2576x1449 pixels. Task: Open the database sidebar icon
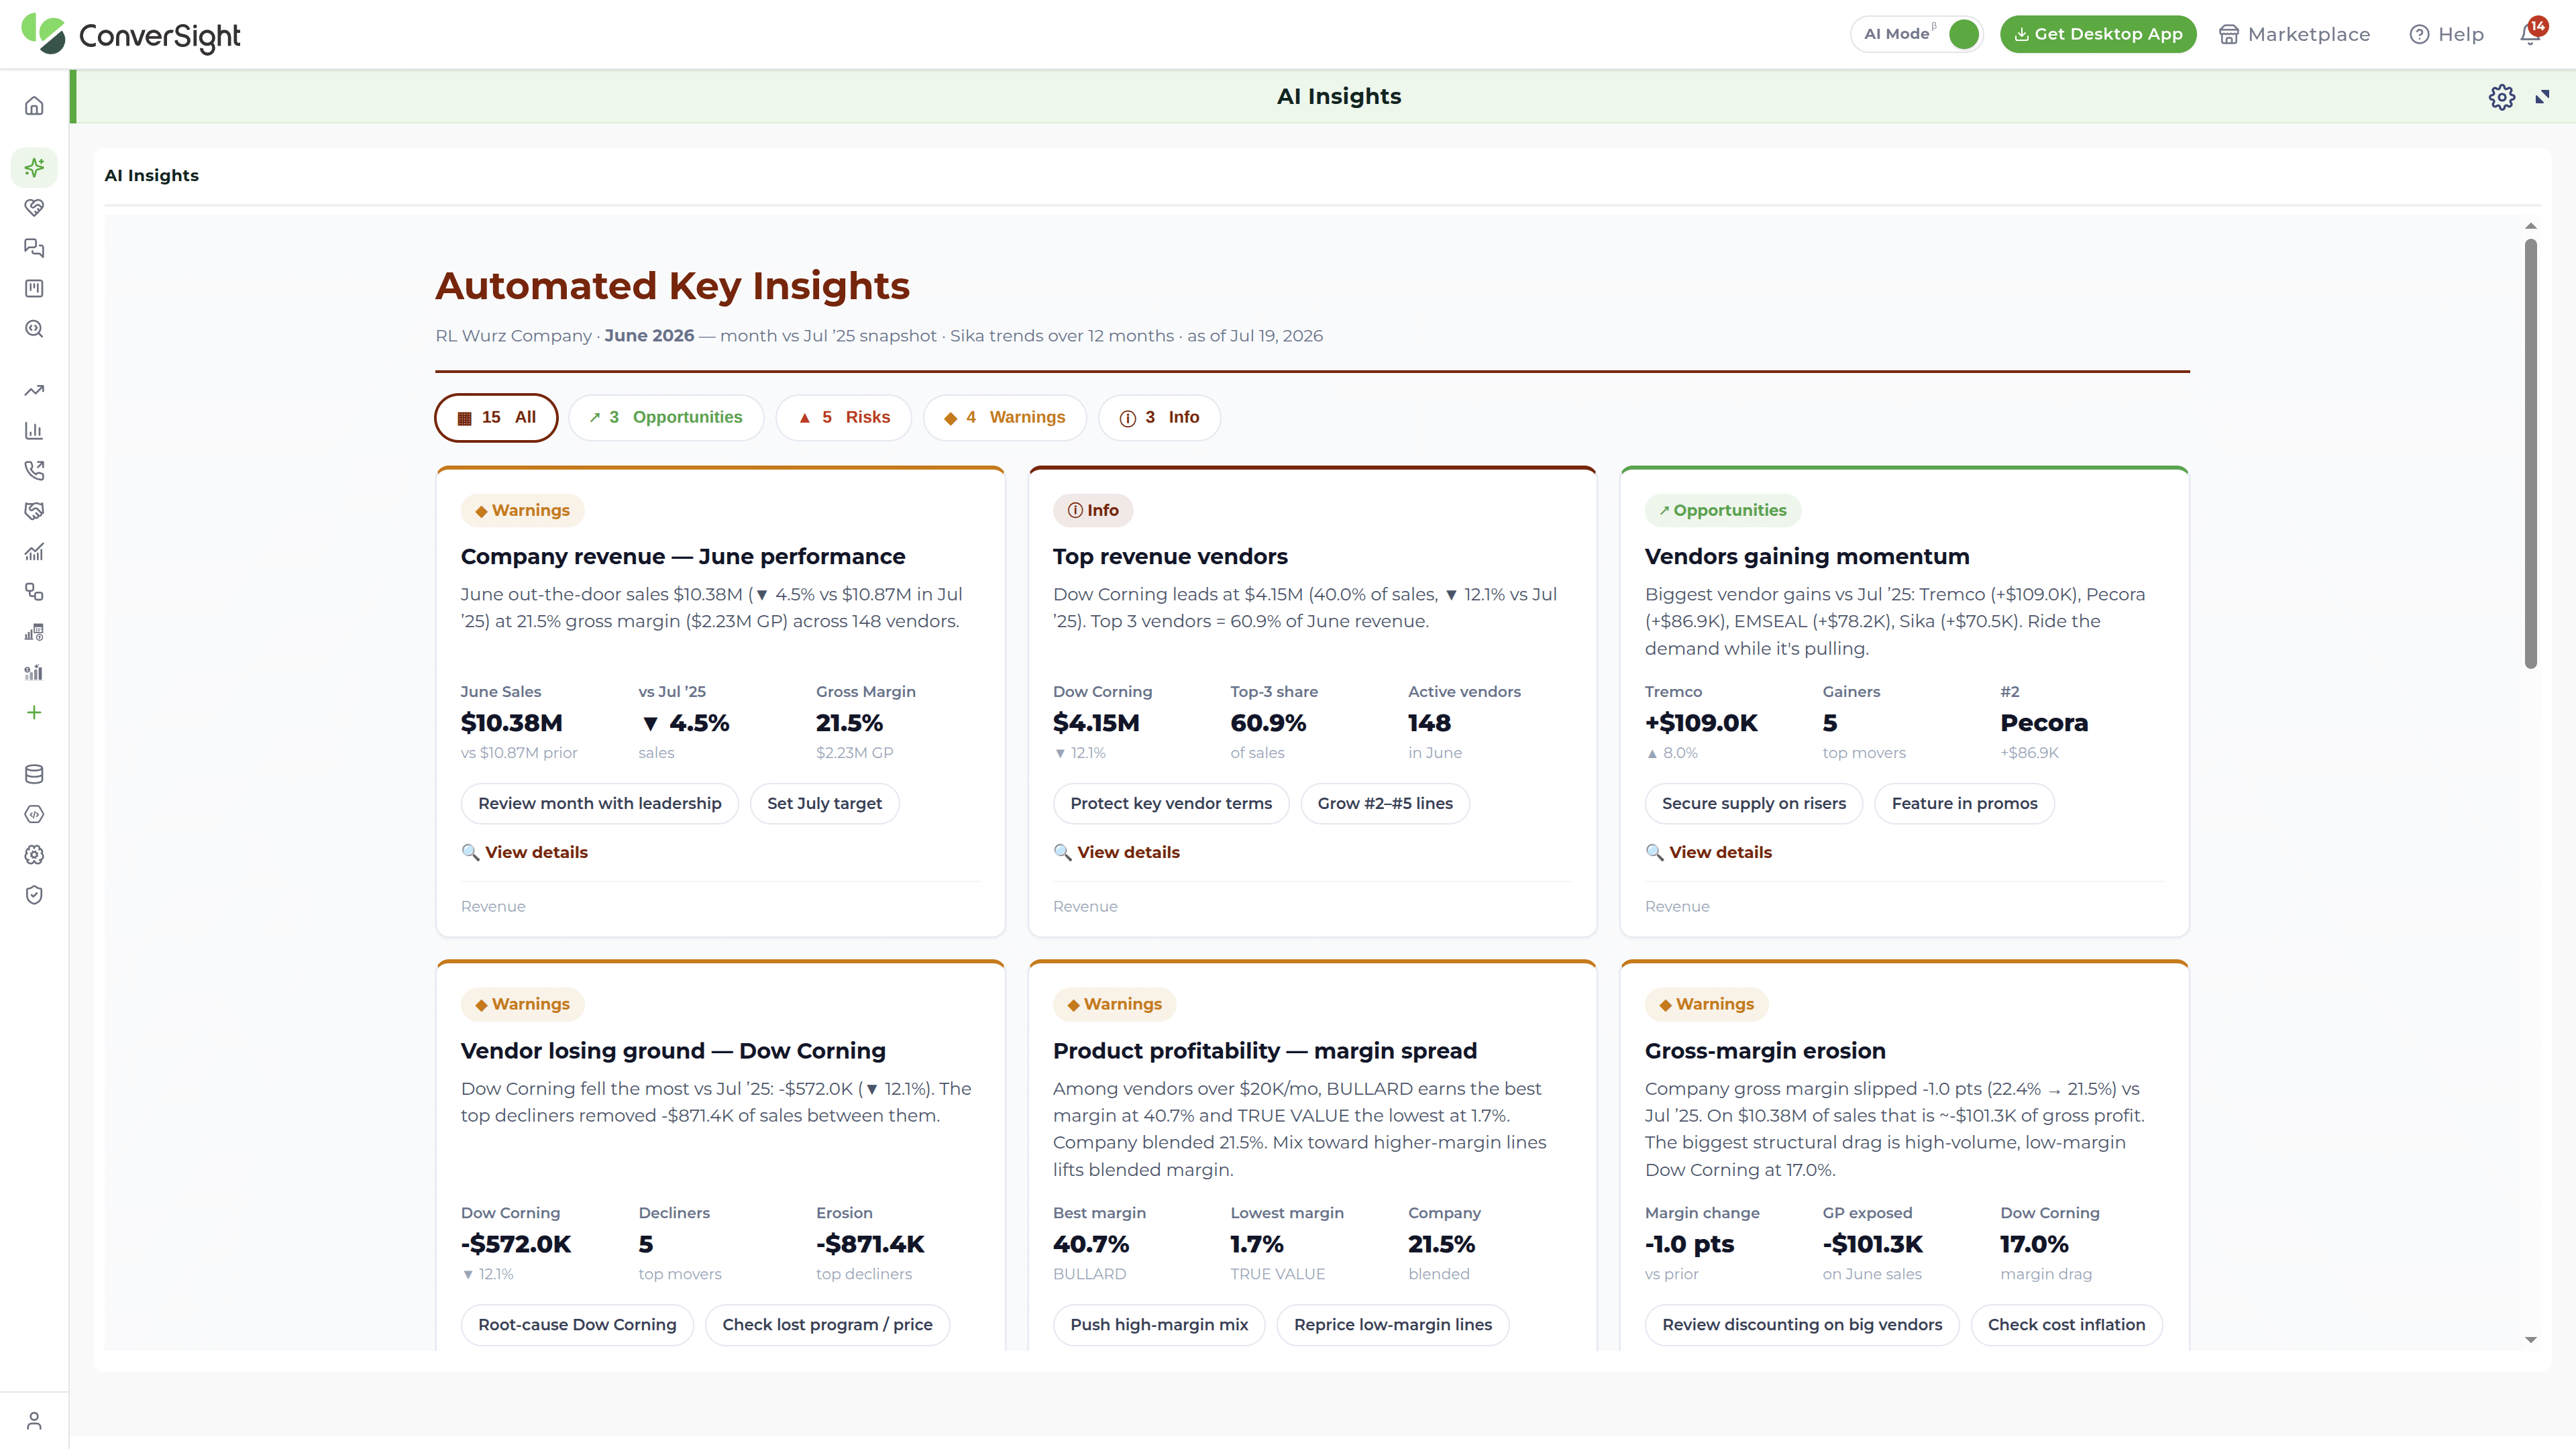pos(34,774)
